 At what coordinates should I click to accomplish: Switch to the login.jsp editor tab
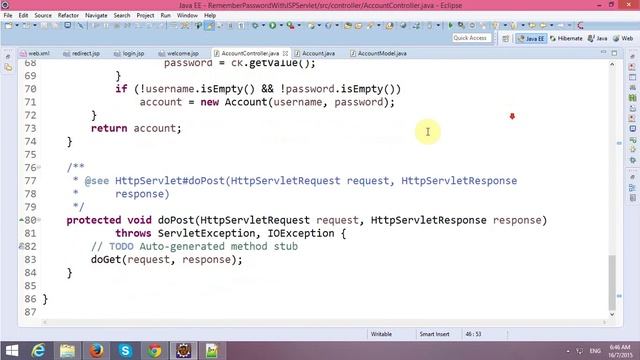tap(129, 53)
